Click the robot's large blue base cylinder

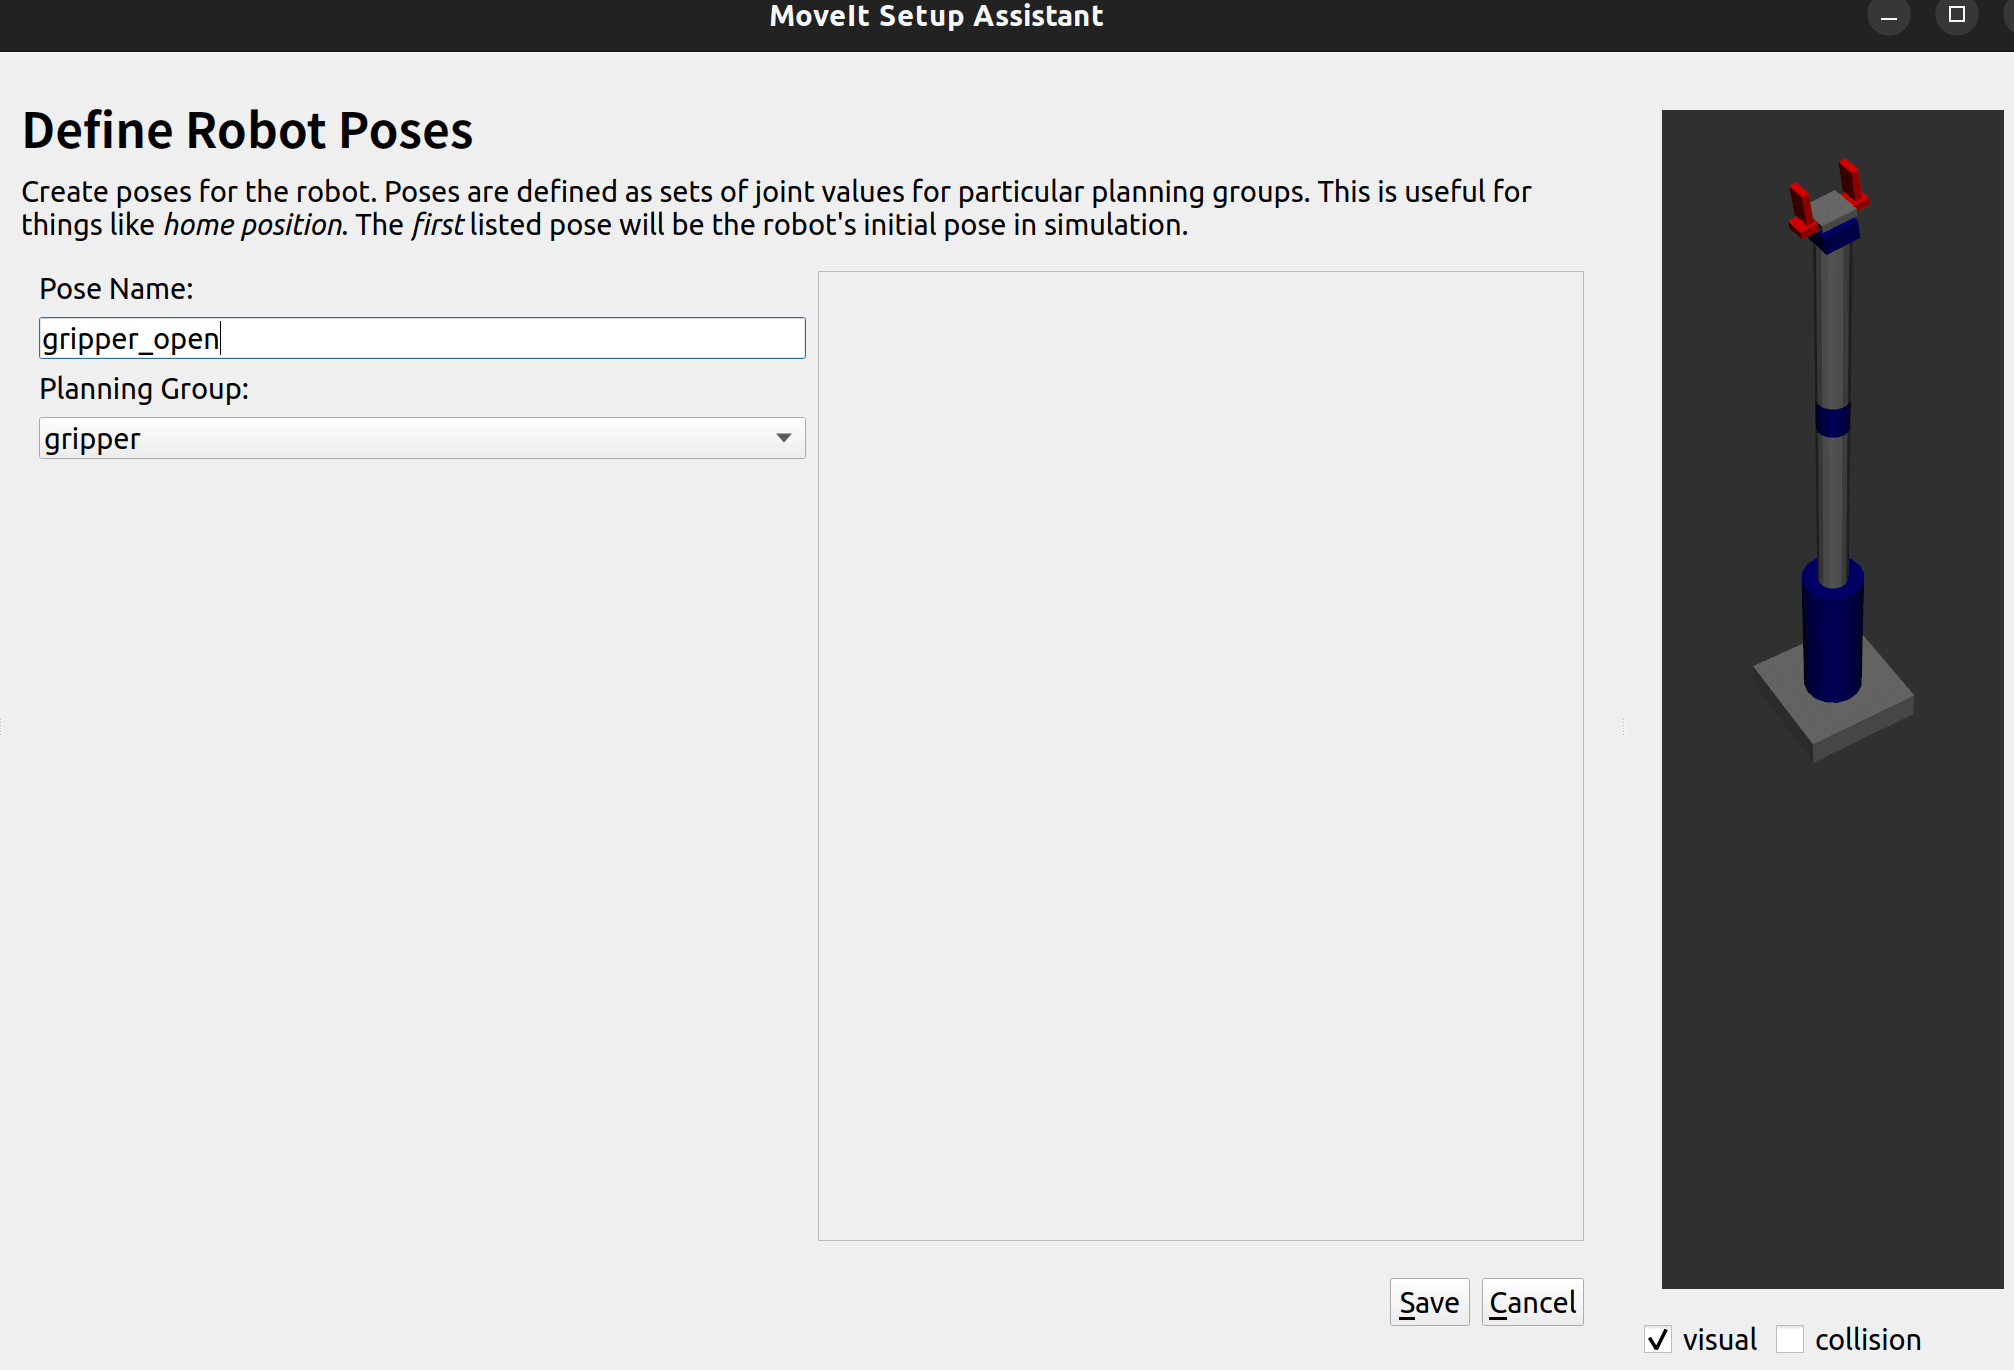click(x=1832, y=640)
